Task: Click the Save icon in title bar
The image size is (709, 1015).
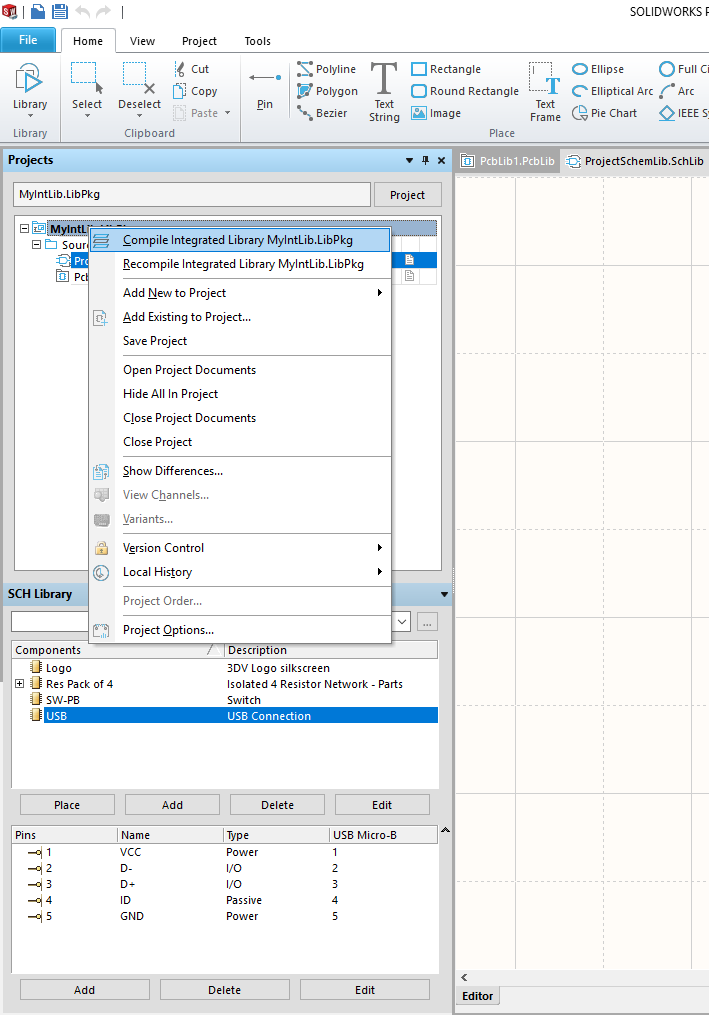Action: click(x=60, y=11)
